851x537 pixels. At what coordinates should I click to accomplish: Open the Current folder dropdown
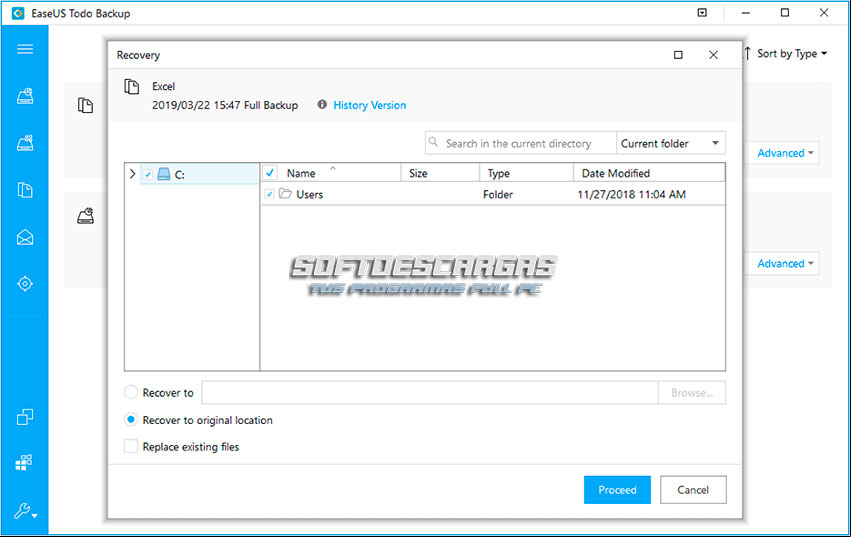tap(671, 143)
